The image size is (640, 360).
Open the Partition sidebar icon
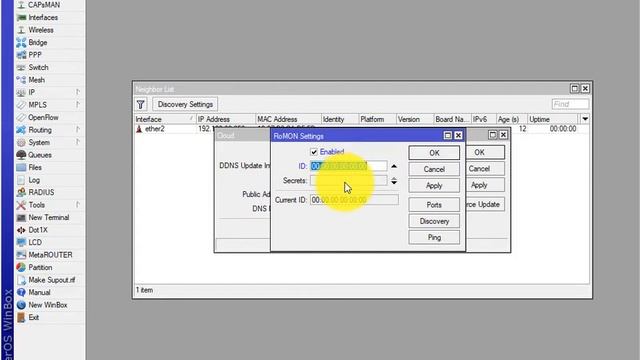[x=21, y=267]
